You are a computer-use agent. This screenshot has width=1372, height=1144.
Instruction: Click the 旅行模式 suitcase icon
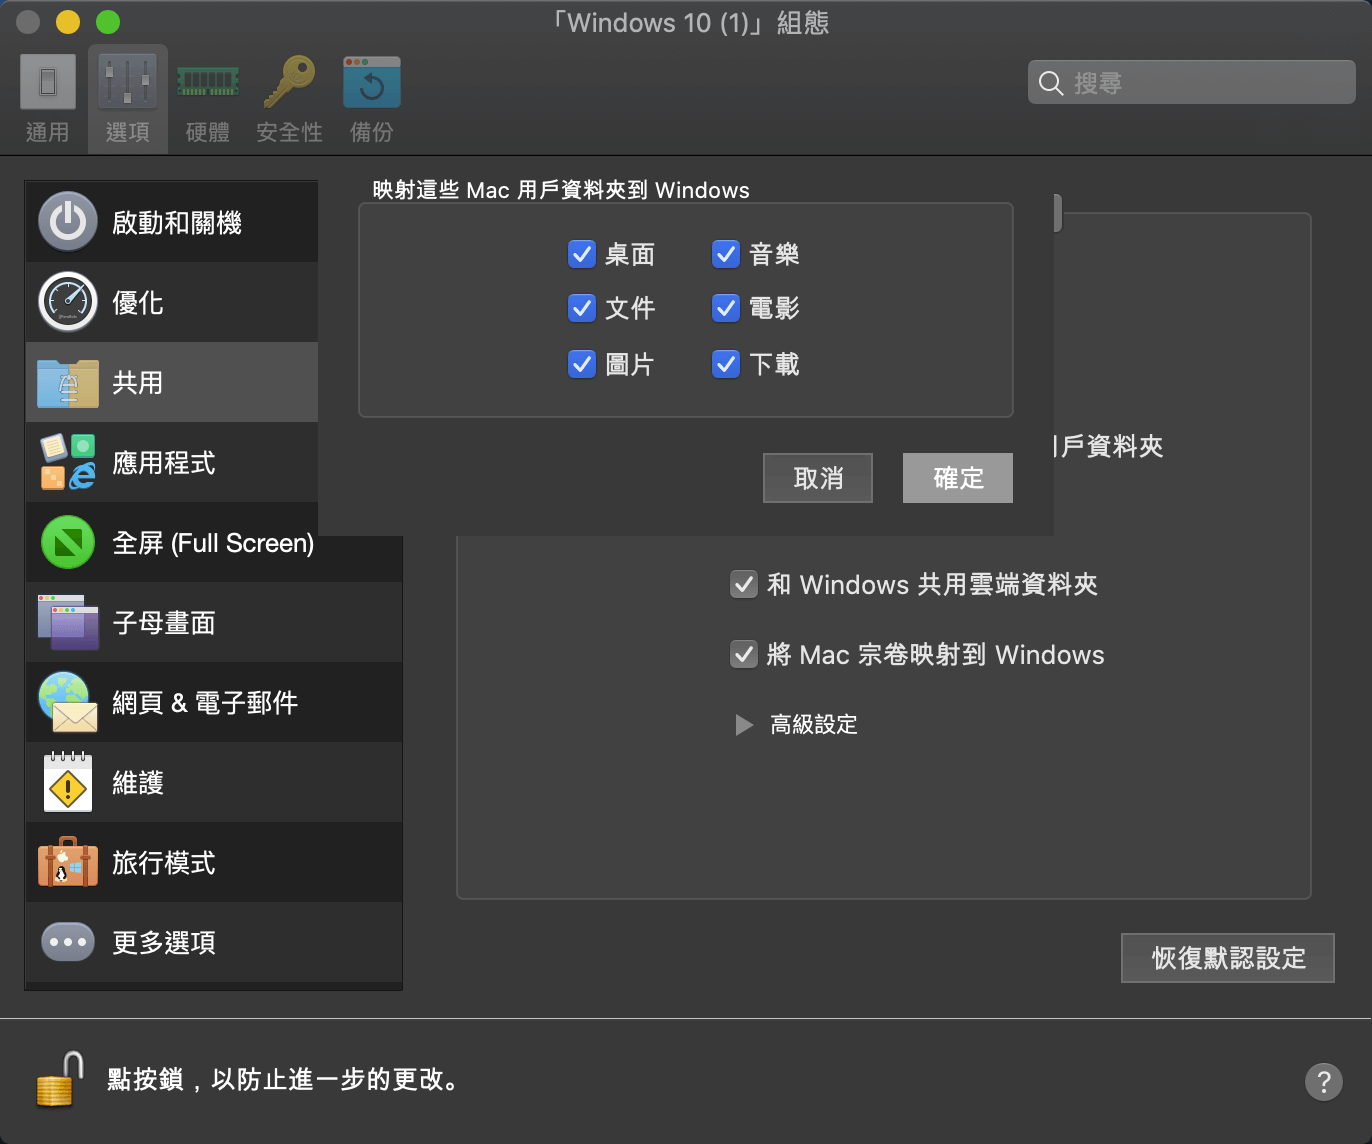[x=68, y=862]
